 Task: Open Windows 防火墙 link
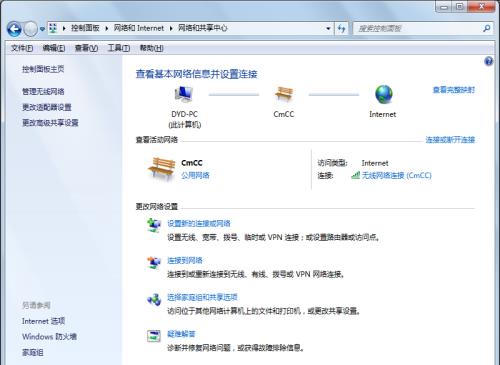pos(49,337)
